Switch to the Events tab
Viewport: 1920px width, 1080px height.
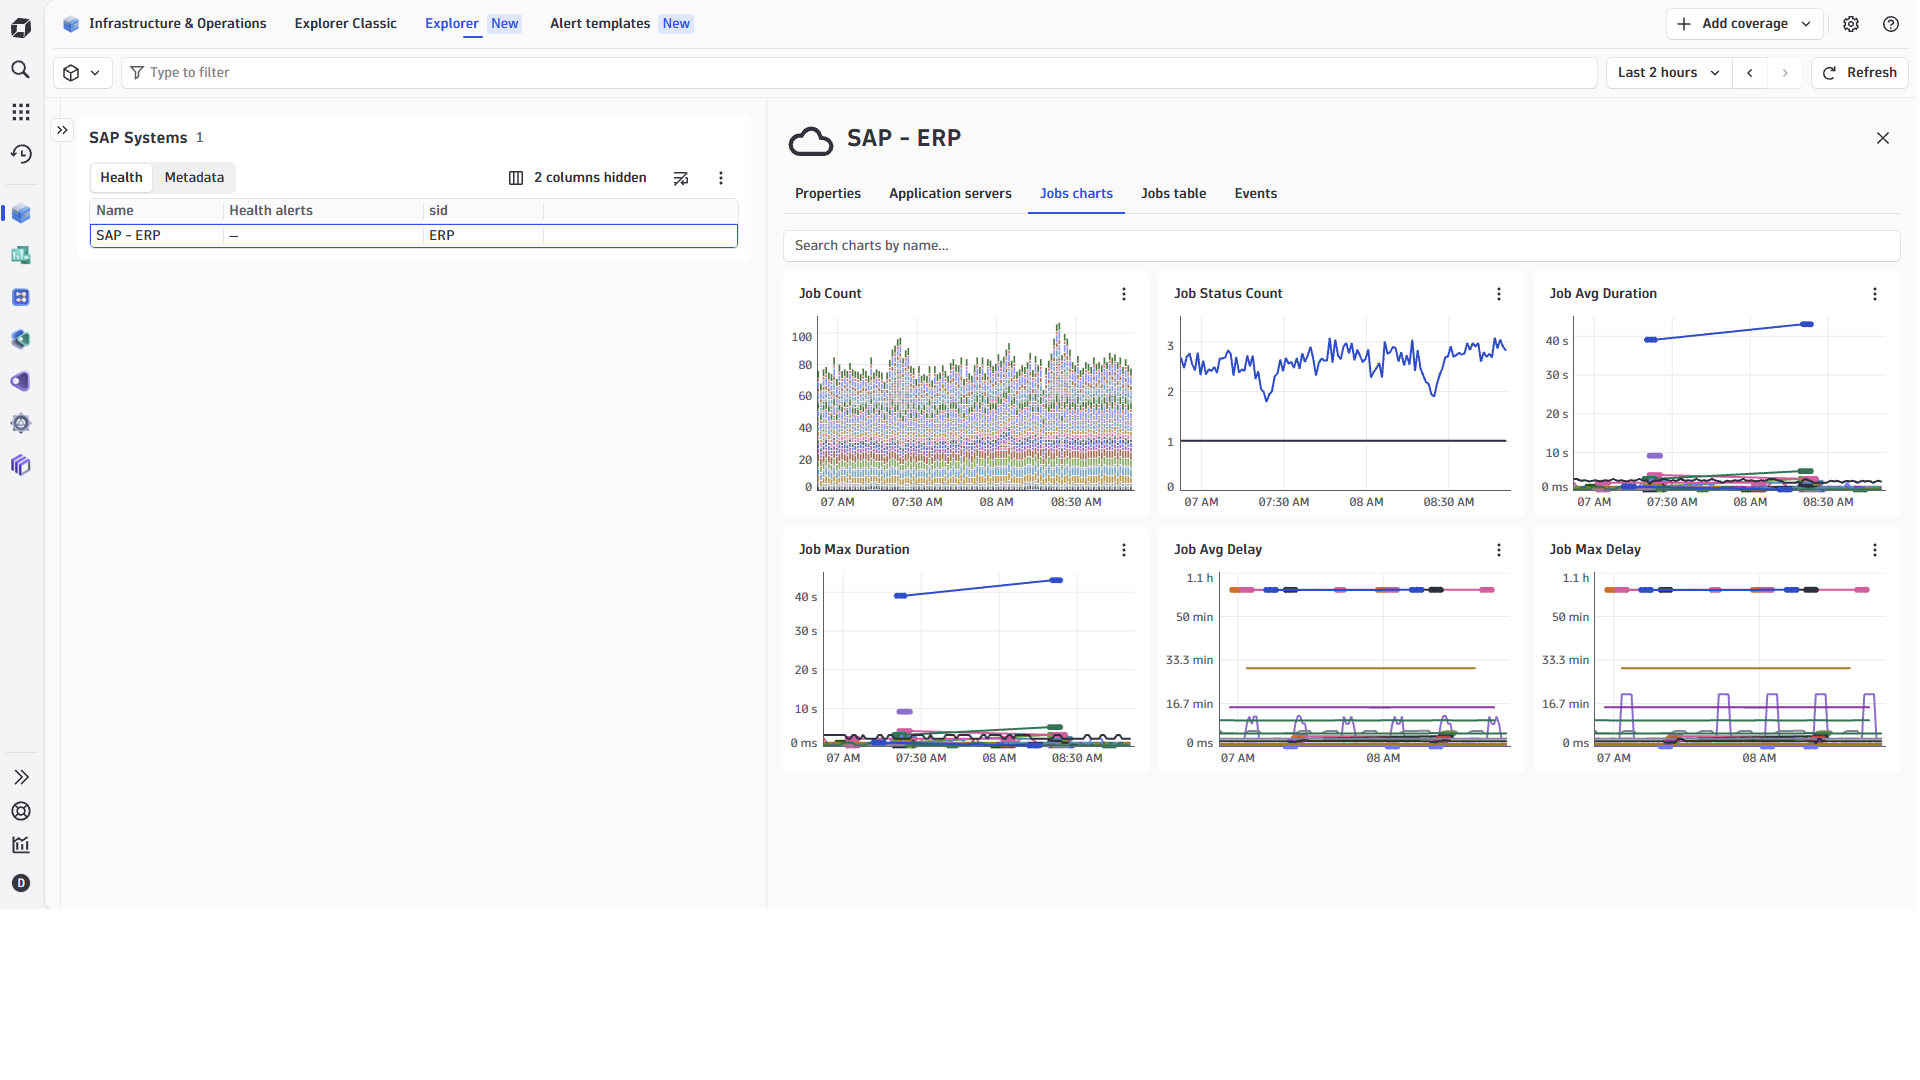pos(1255,194)
